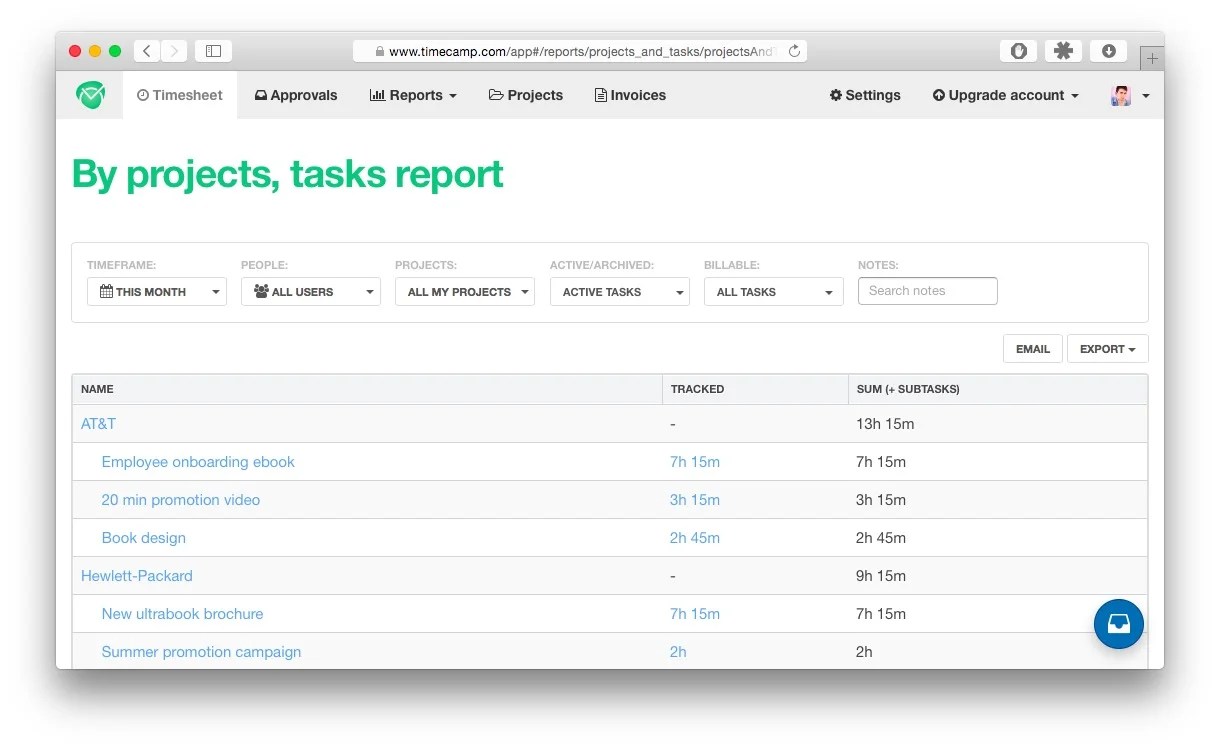Reload the page with the browser refresh icon
Screen dimensions: 1220x749
pos(793,51)
